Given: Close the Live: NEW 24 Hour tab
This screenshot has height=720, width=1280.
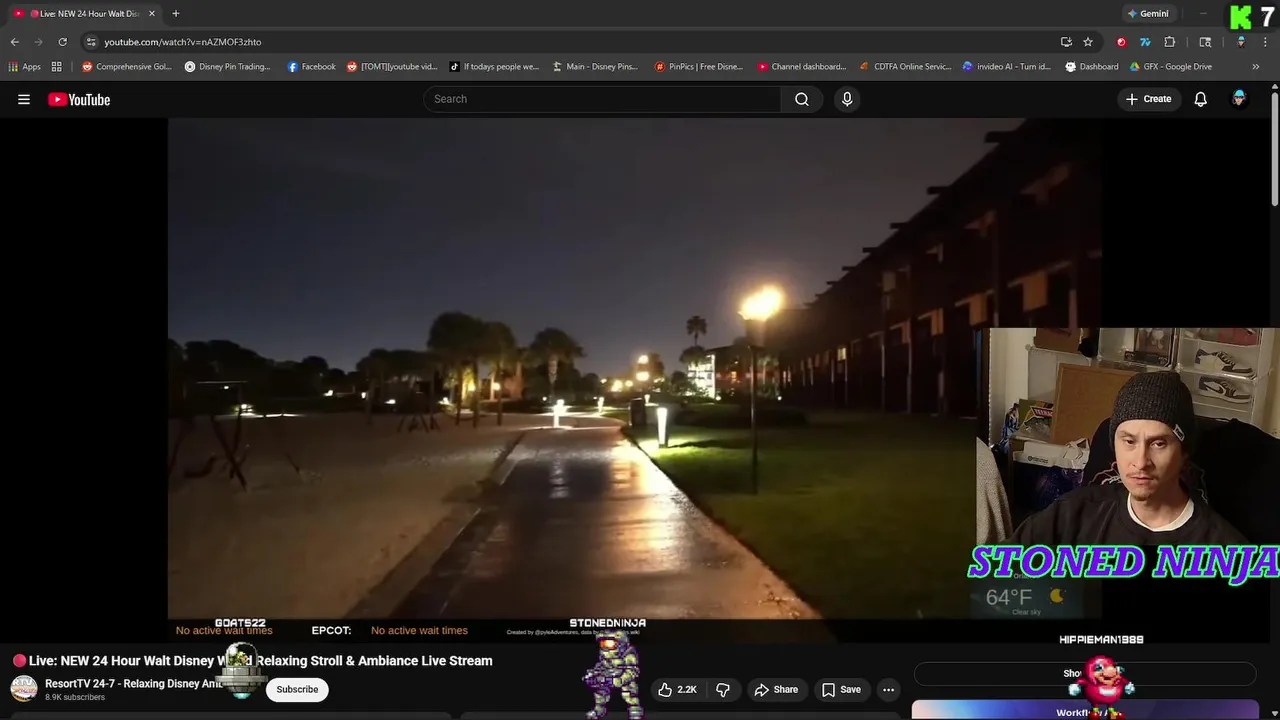Looking at the screenshot, I should (x=152, y=14).
